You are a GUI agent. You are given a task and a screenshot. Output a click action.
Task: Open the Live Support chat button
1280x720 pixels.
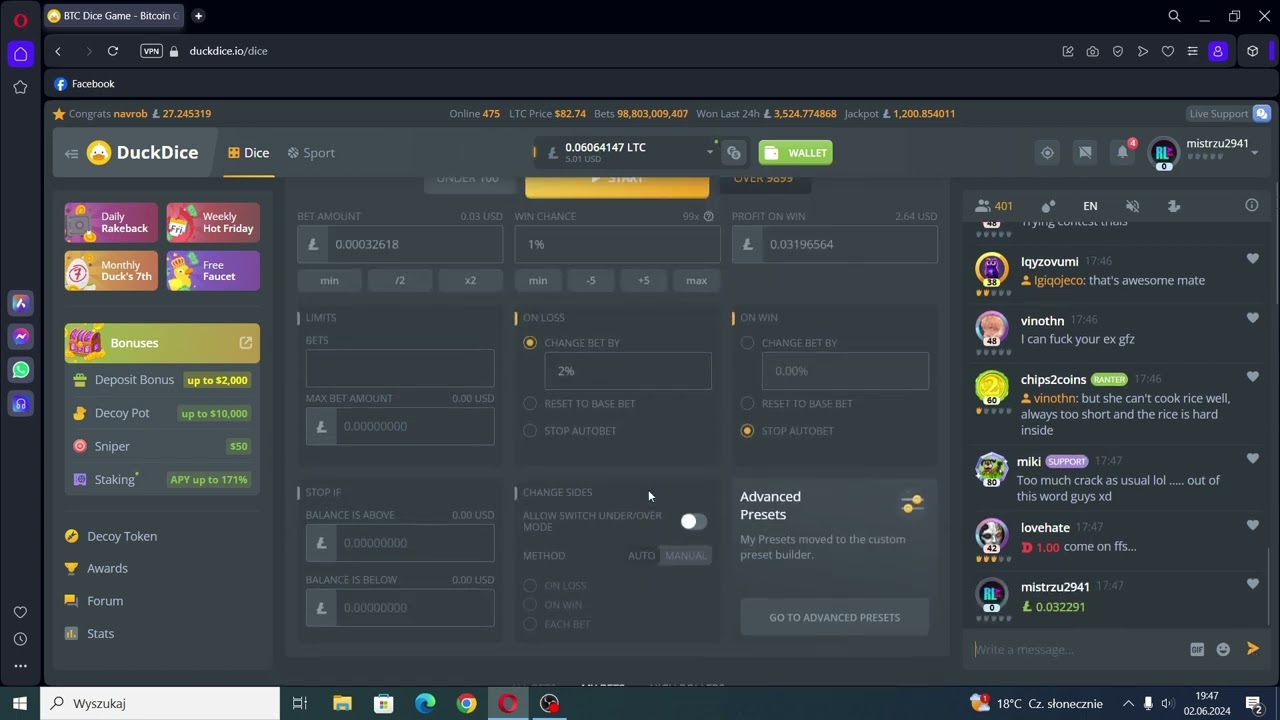pos(1228,114)
